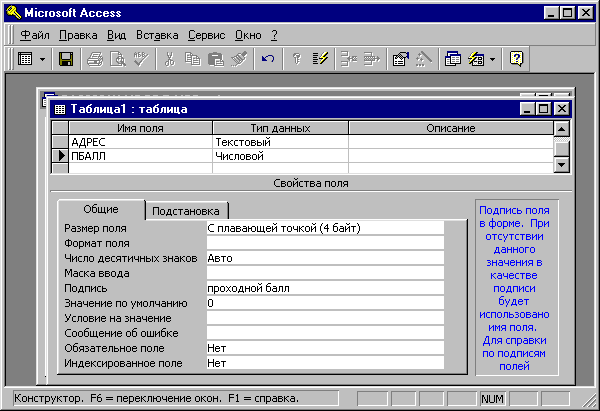Toggle the Key Field (key) icon

298,60
